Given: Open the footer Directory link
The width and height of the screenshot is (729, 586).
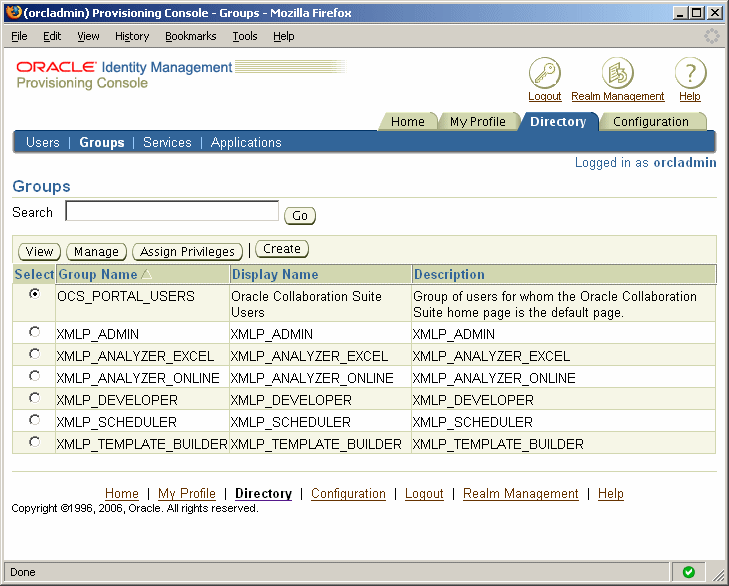Looking at the screenshot, I should pos(264,493).
